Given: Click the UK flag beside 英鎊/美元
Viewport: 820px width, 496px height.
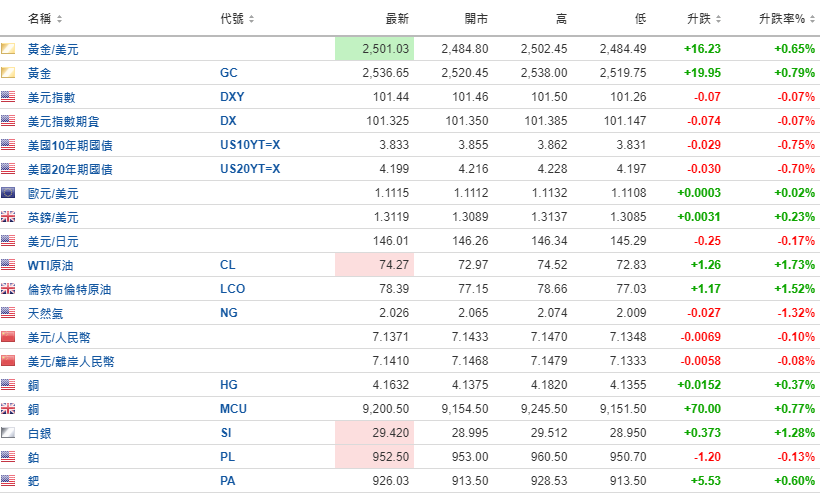Looking at the screenshot, I should pos(8,217).
